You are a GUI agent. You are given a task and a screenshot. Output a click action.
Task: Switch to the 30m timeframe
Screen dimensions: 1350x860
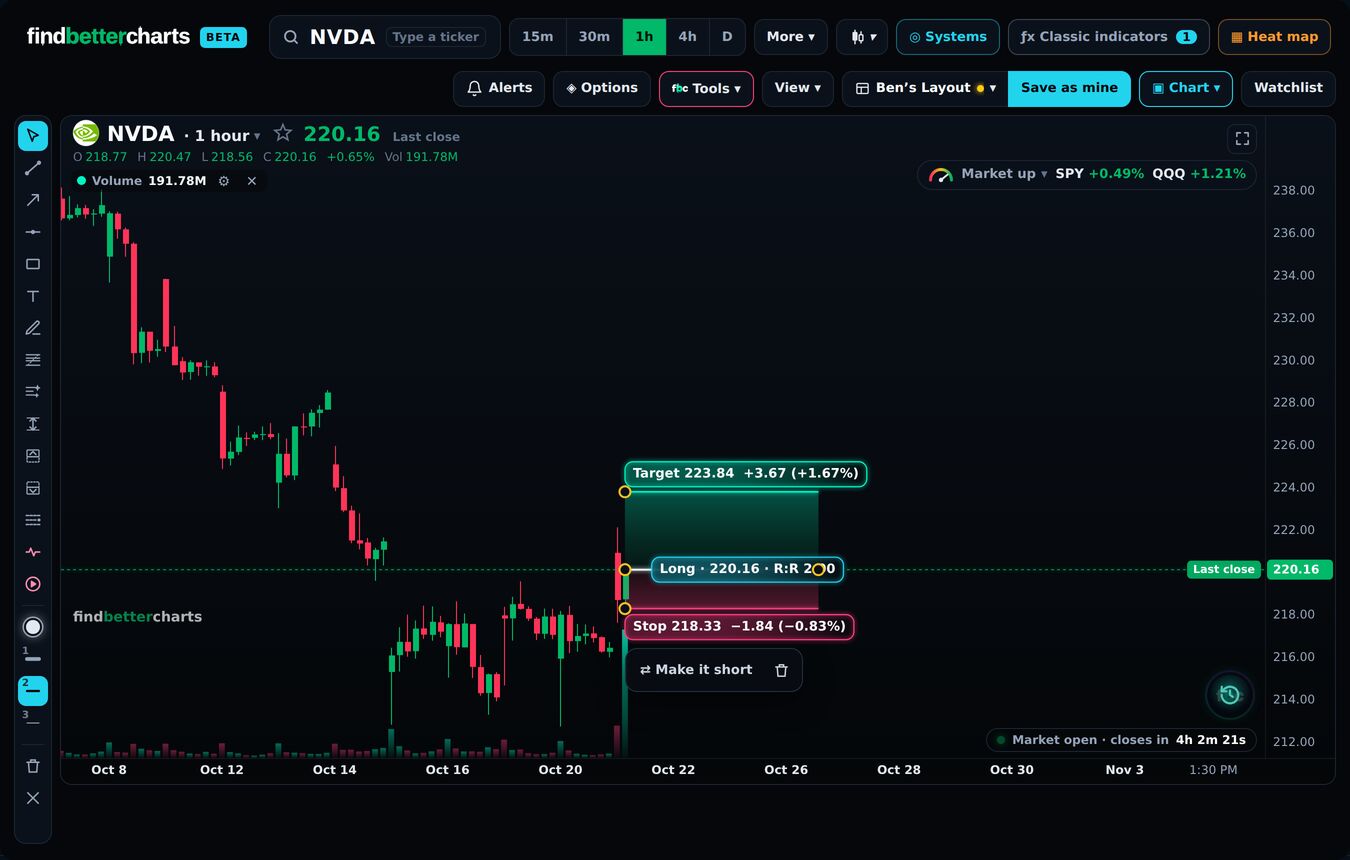[594, 37]
